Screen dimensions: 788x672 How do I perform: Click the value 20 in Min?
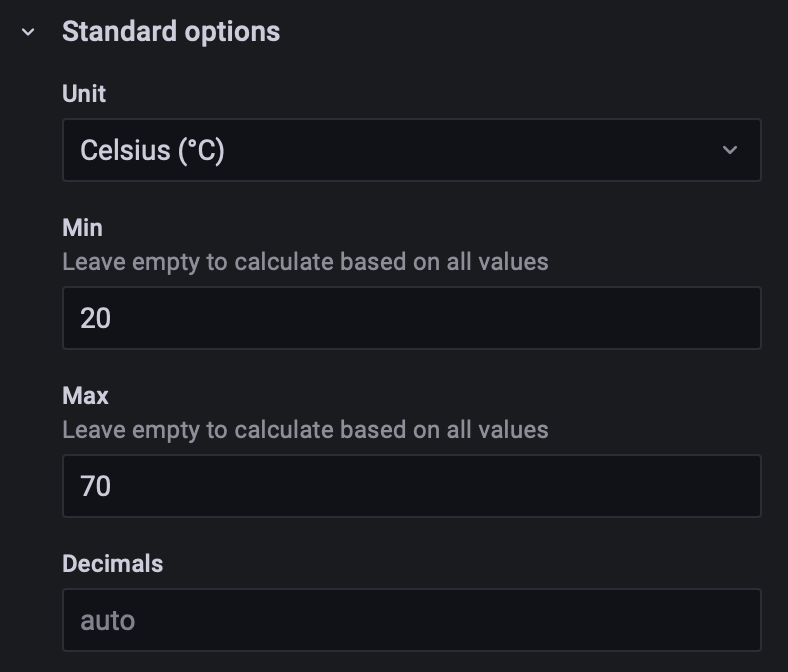pyautogui.click(x=96, y=318)
